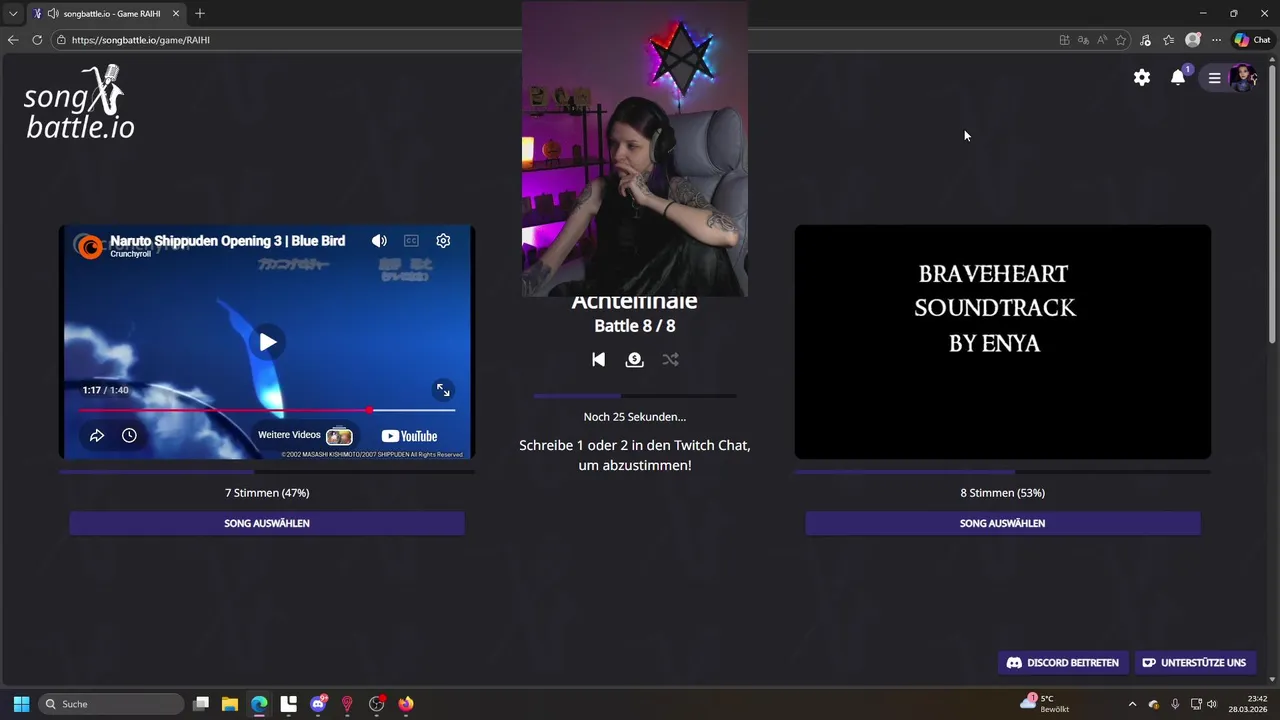Go to previous battle
The height and width of the screenshot is (720, 1280).
pos(598,359)
